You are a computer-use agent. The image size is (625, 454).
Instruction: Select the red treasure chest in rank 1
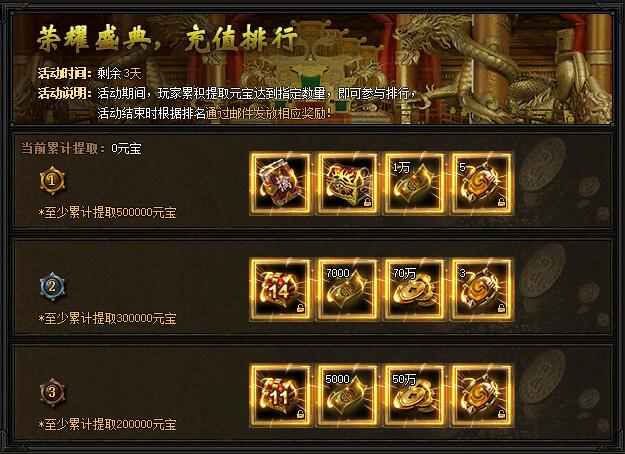pyautogui.click(x=348, y=184)
